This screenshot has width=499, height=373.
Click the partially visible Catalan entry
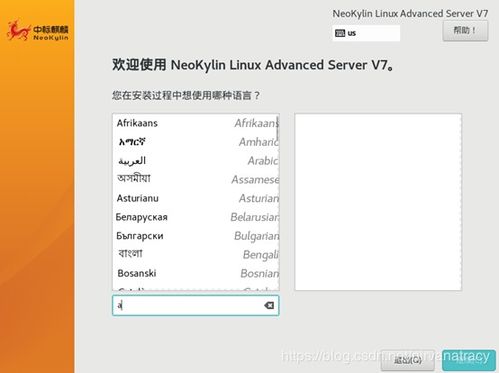pos(196,288)
